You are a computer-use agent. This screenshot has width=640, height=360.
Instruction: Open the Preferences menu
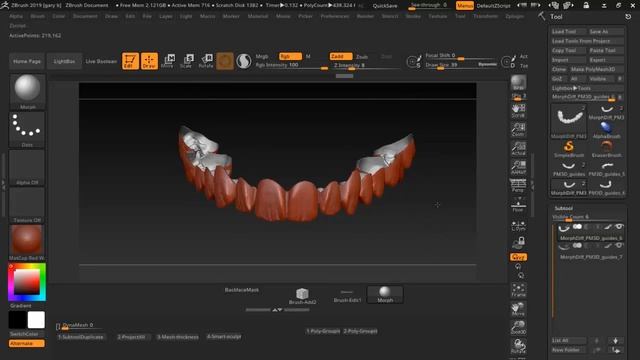pos(335,16)
